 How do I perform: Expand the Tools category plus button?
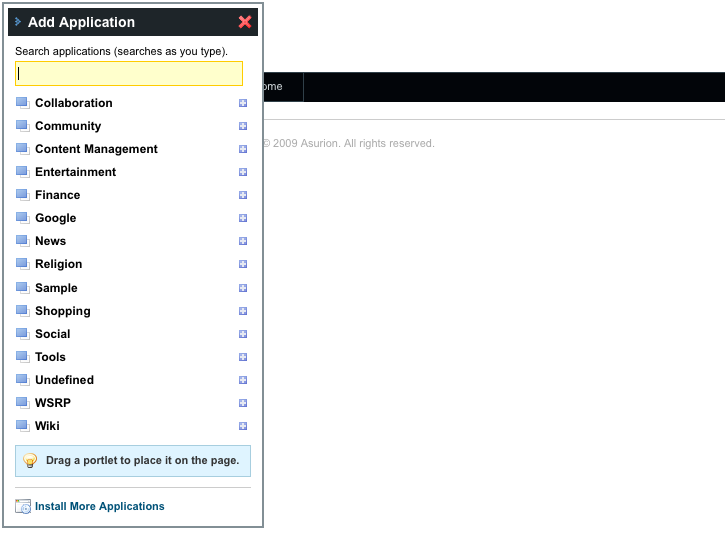click(x=243, y=357)
